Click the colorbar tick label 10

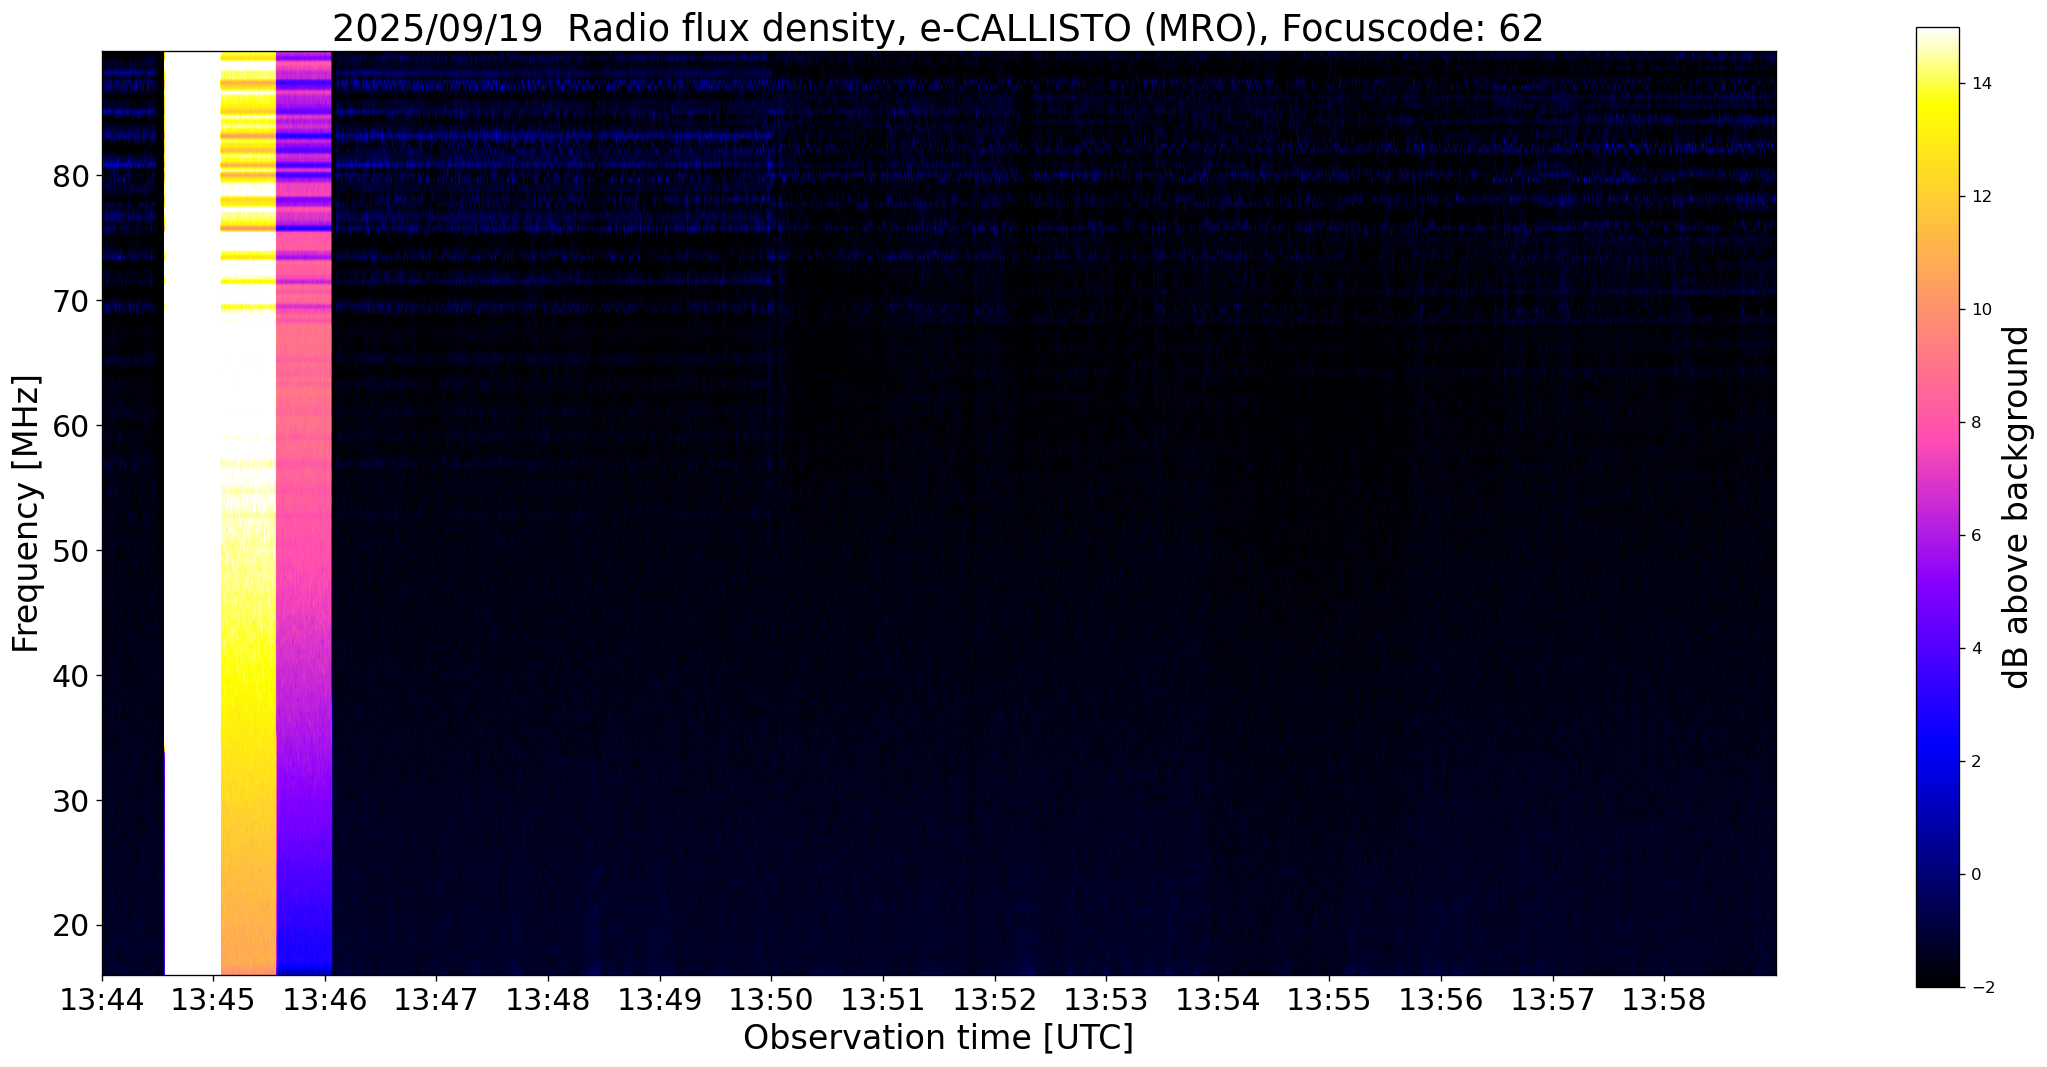tap(1980, 310)
